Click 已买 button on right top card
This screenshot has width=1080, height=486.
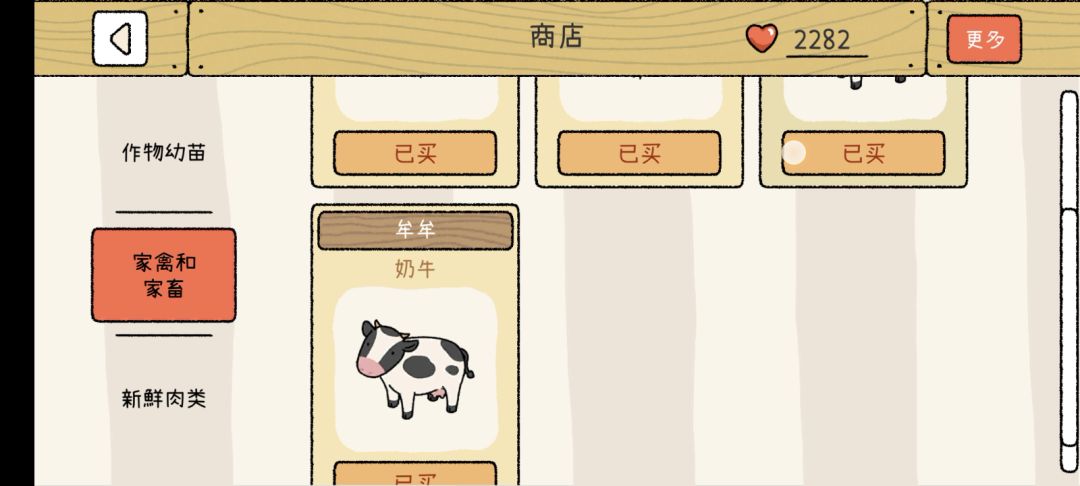[864, 154]
